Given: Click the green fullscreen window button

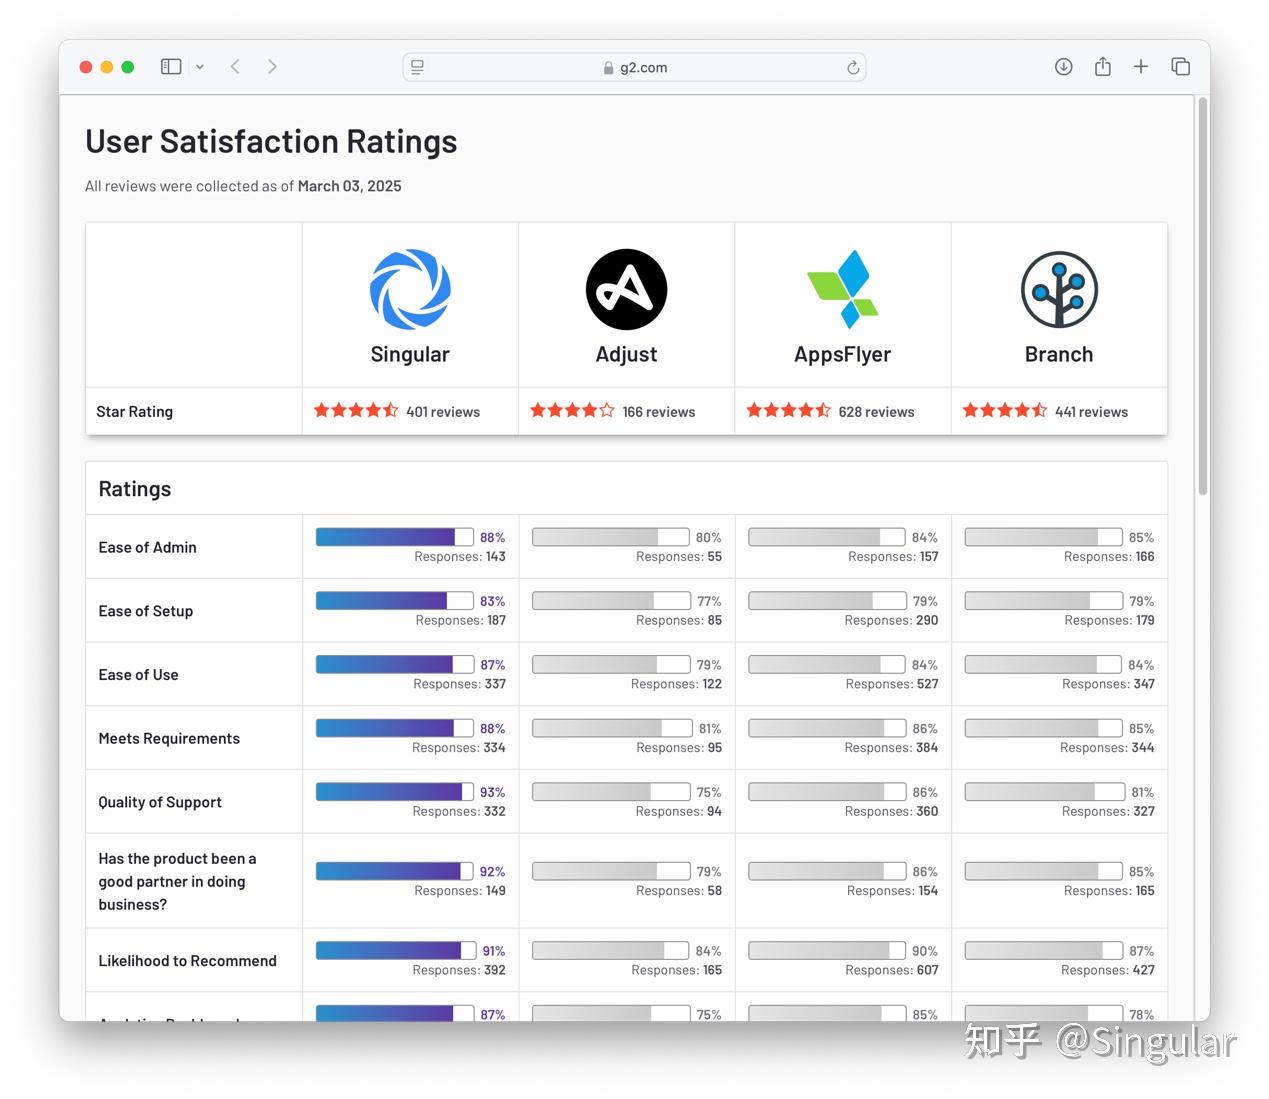Looking at the screenshot, I should 128,67.
